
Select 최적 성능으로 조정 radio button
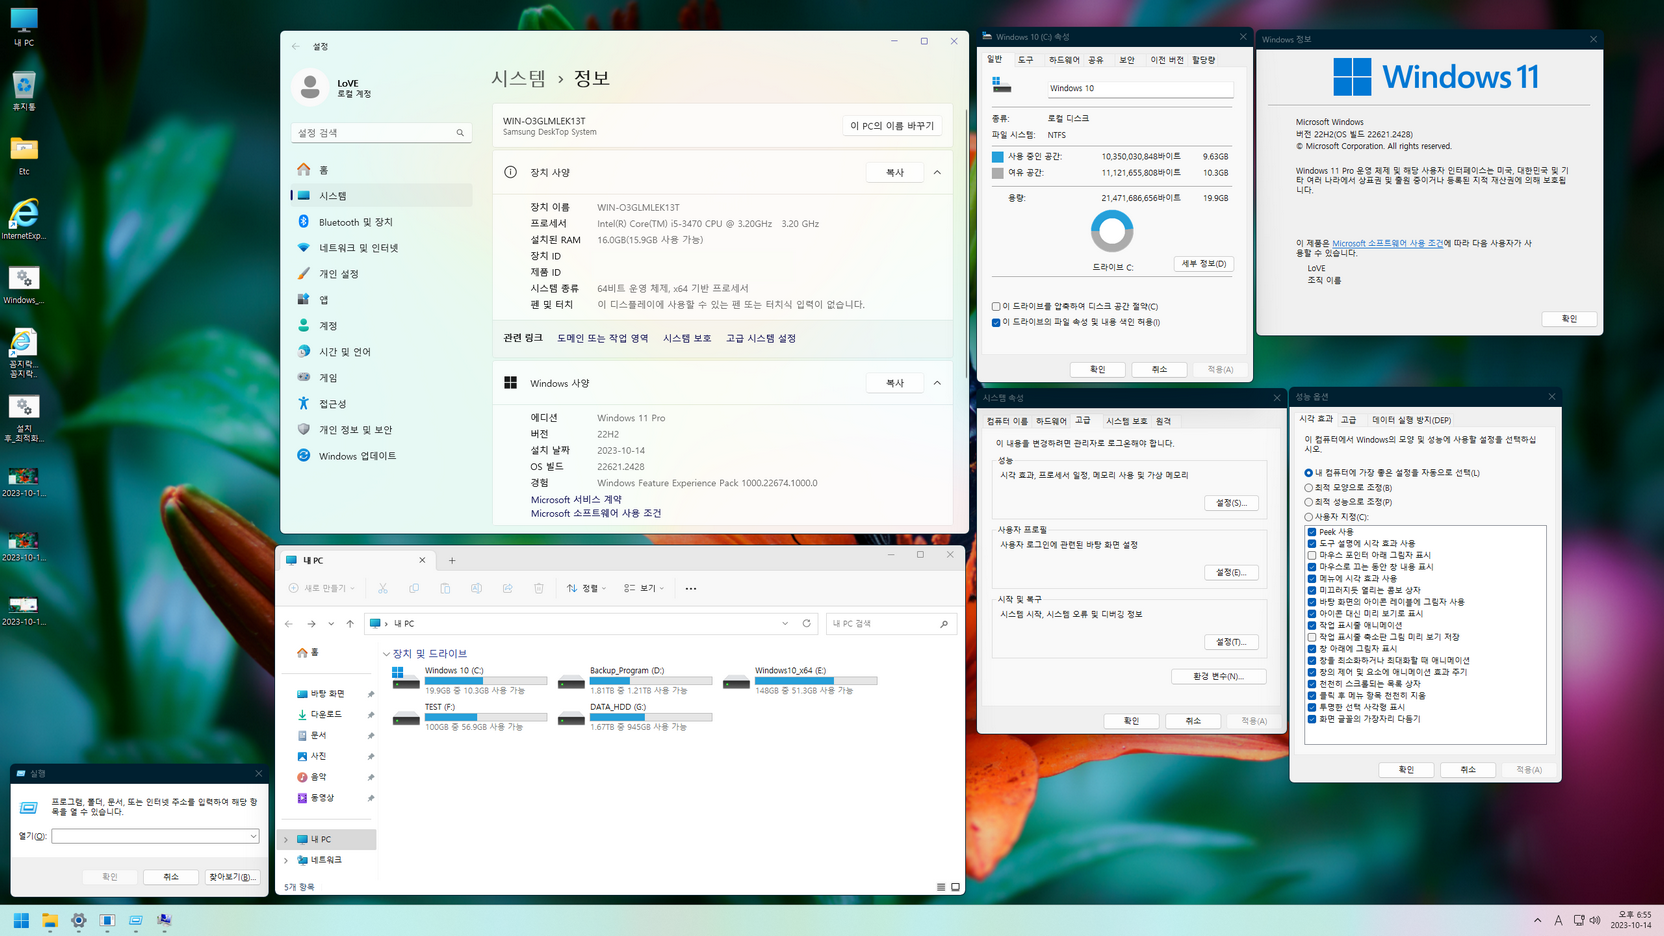[x=1308, y=502]
